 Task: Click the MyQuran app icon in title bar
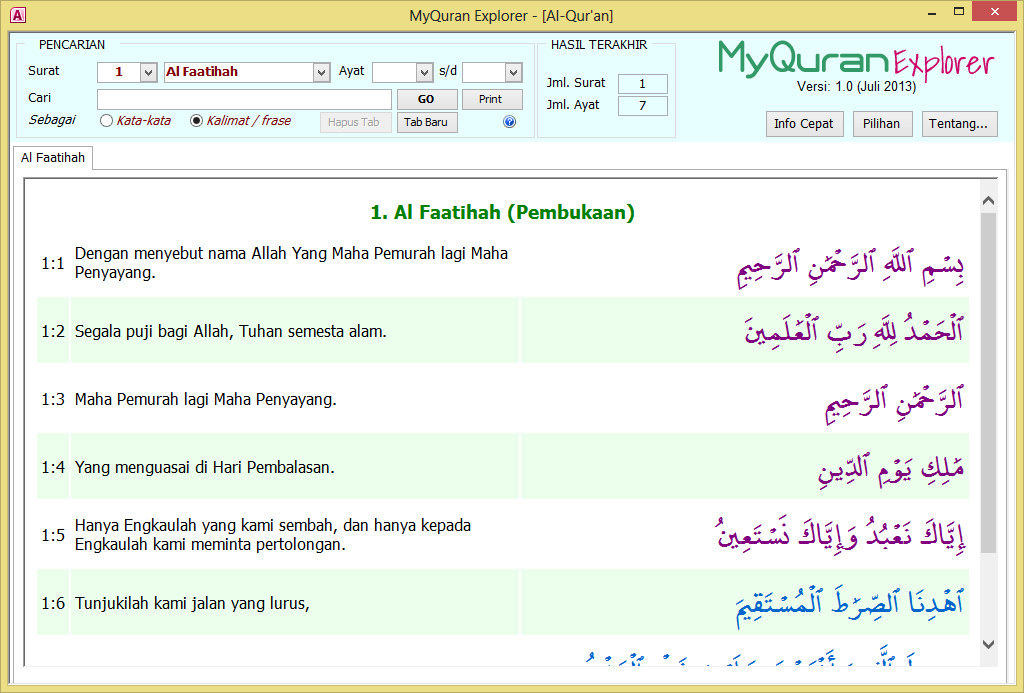[18, 15]
